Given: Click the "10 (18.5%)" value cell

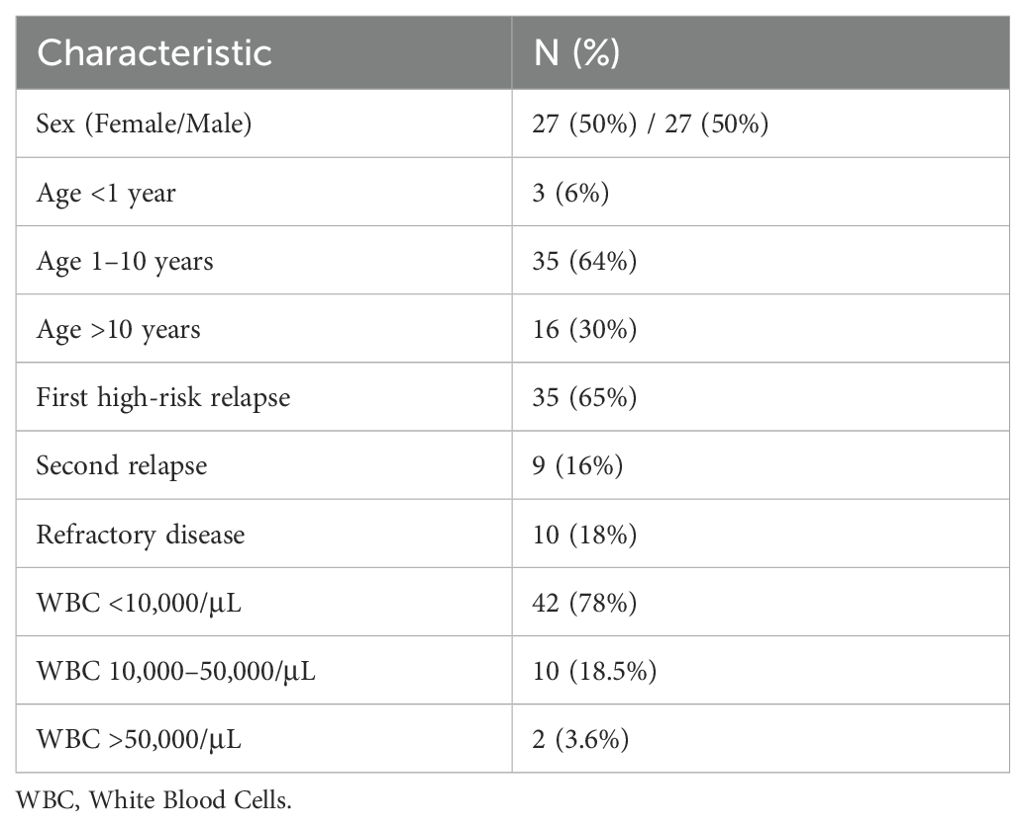Looking at the screenshot, I should pyautogui.click(x=594, y=671).
